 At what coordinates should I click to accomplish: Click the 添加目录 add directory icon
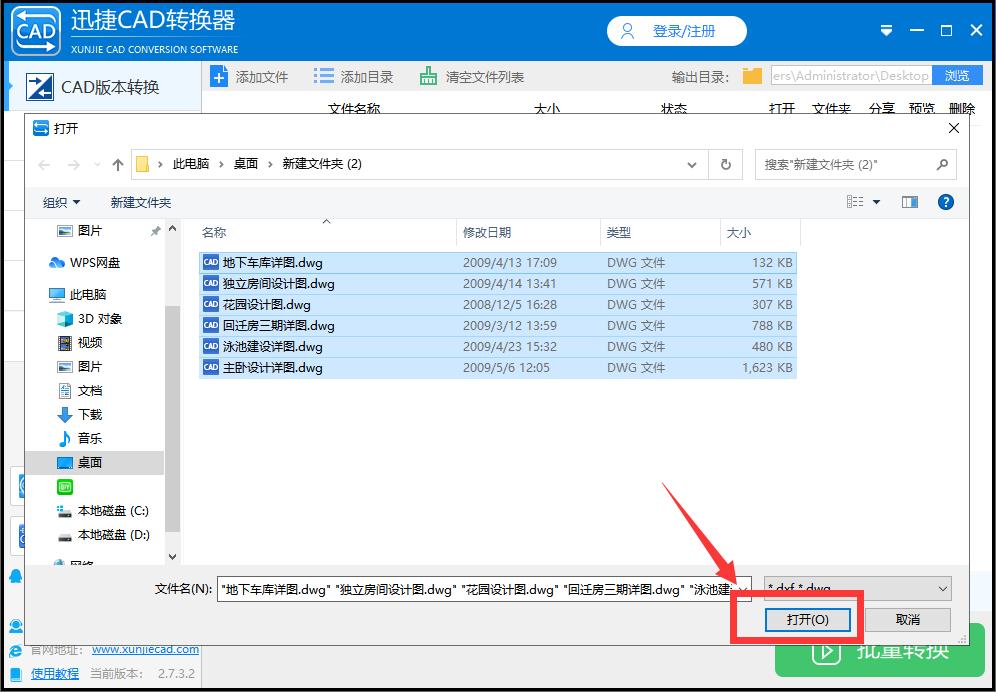322,75
